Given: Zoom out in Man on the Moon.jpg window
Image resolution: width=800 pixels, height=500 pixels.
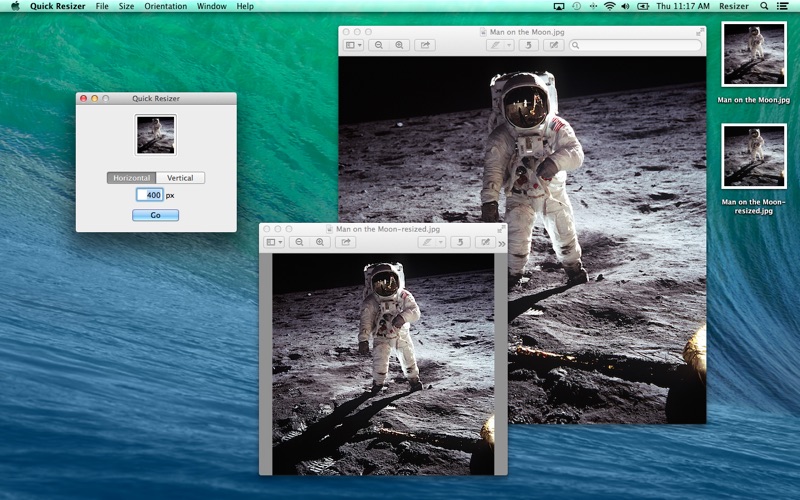Looking at the screenshot, I should 379,45.
